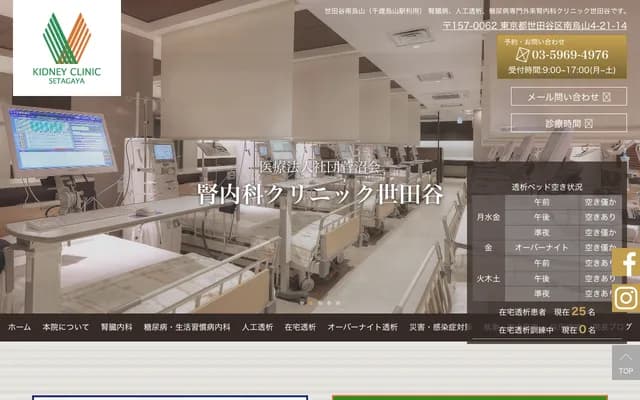This screenshot has height=400, width=640.
Task: Call the clinic via 03-5969-4976 banner
Action: point(562,57)
